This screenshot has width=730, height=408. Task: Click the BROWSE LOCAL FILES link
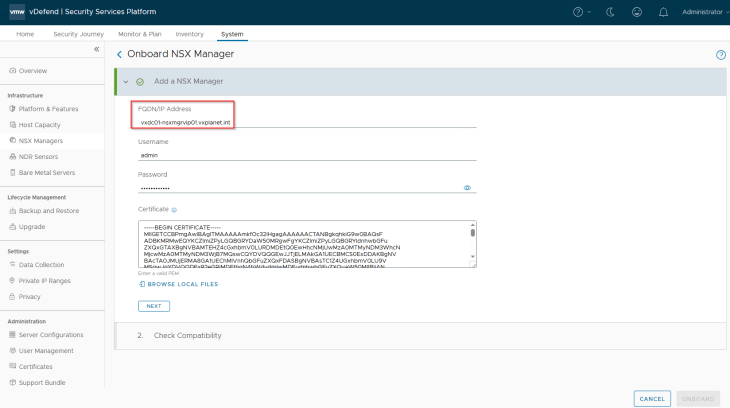pos(178,284)
